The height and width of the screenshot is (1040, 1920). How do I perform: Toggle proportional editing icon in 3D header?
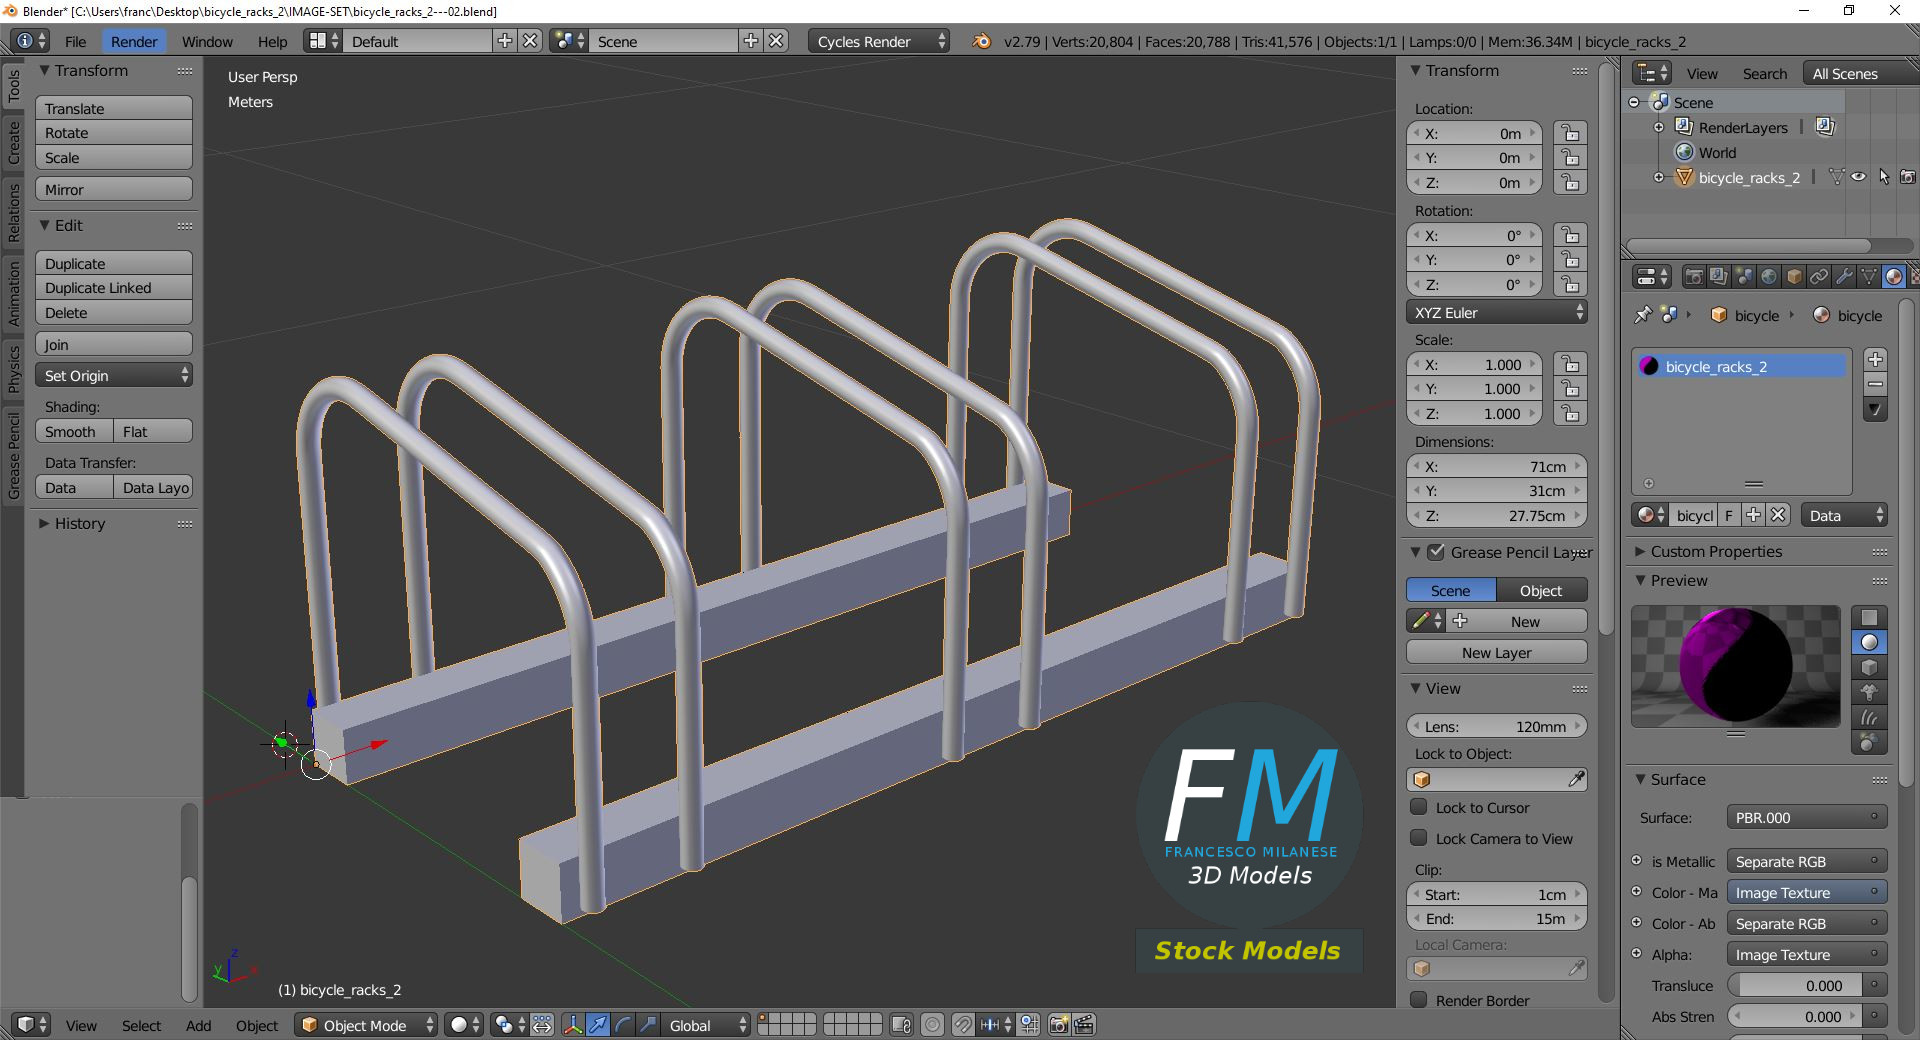pyautogui.click(x=932, y=1025)
